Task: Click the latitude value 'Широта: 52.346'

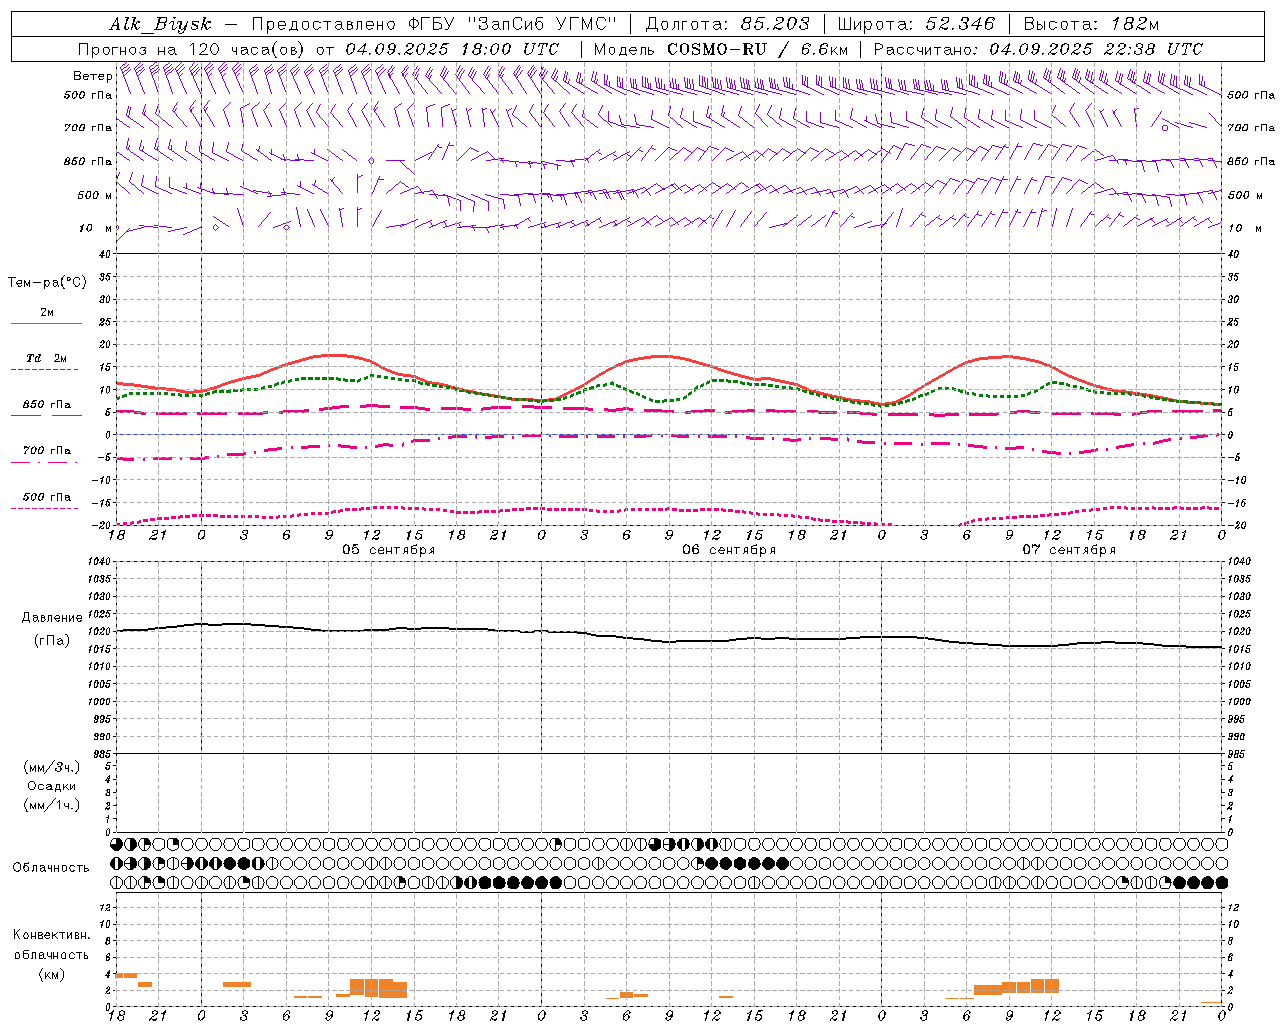Action: tap(916, 24)
